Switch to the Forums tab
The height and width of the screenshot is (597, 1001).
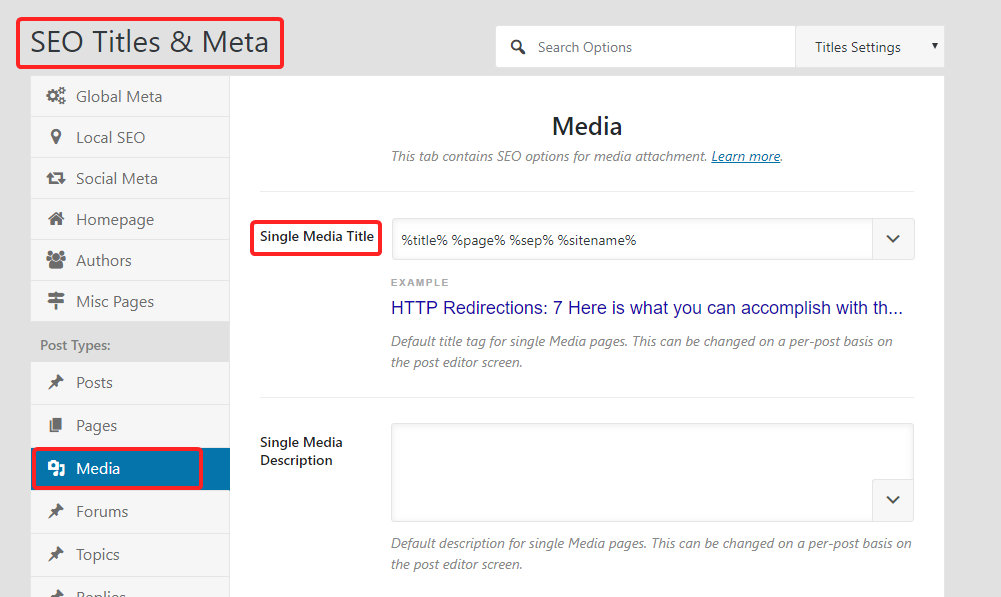[102, 512]
